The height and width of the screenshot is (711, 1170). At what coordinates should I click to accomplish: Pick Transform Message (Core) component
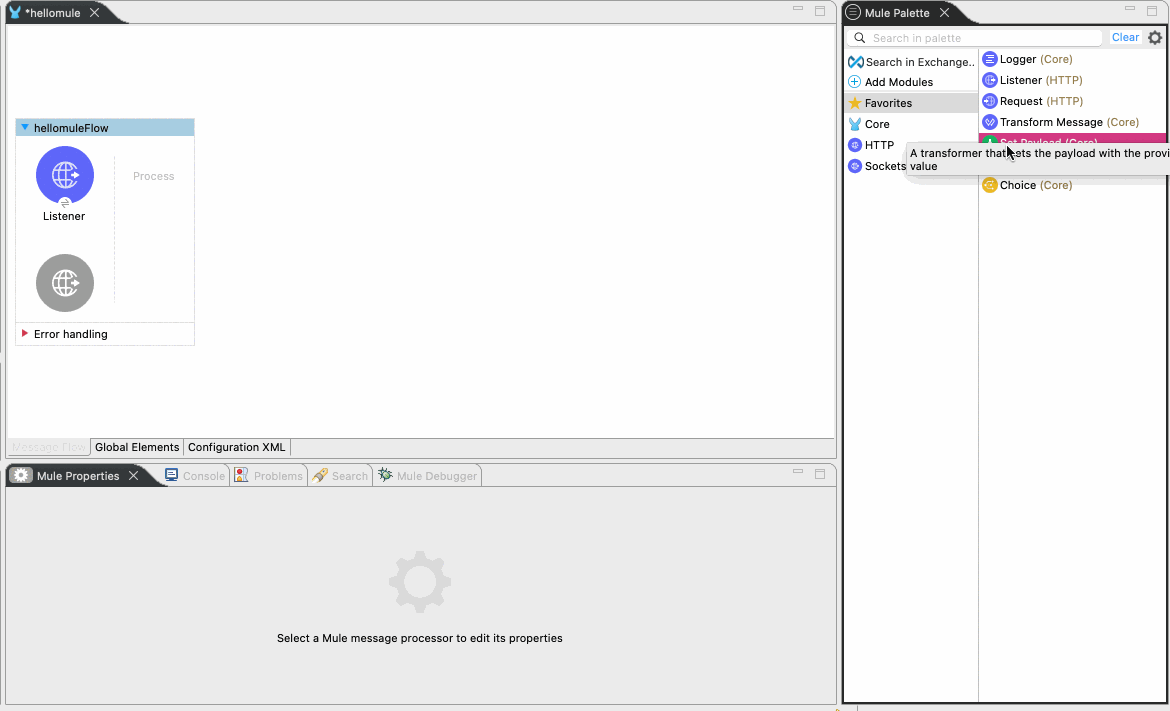(x=1068, y=122)
